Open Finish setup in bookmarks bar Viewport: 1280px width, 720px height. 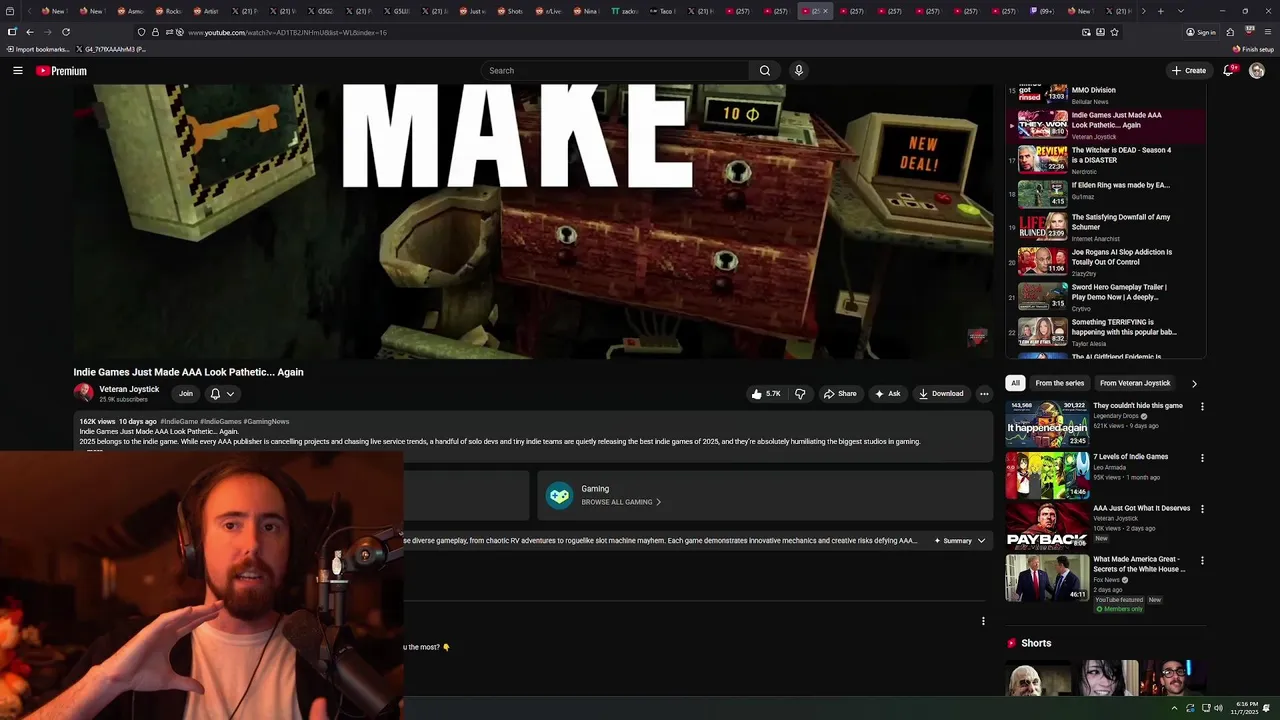(x=1253, y=49)
